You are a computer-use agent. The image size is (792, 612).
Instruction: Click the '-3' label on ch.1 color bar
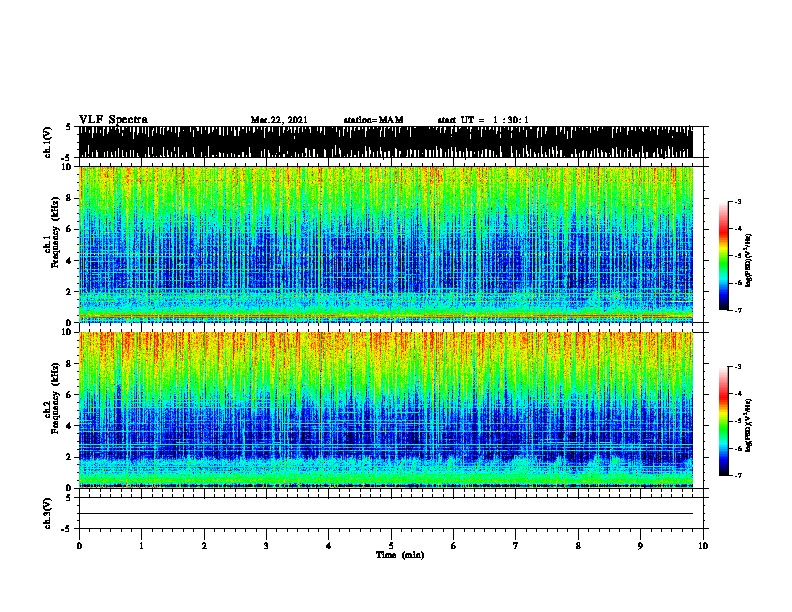(x=737, y=202)
